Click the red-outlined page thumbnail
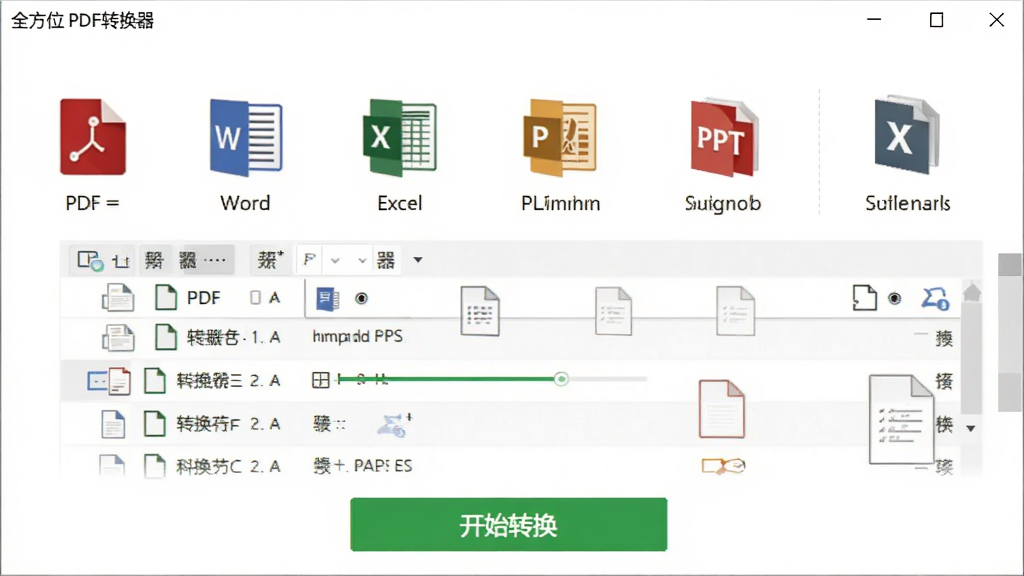The width and height of the screenshot is (1024, 576). pyautogui.click(x=722, y=409)
